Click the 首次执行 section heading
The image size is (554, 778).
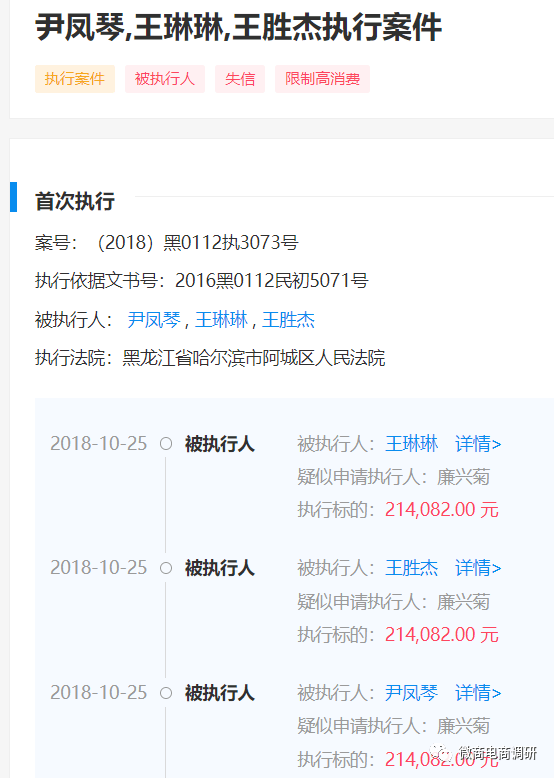(75, 201)
